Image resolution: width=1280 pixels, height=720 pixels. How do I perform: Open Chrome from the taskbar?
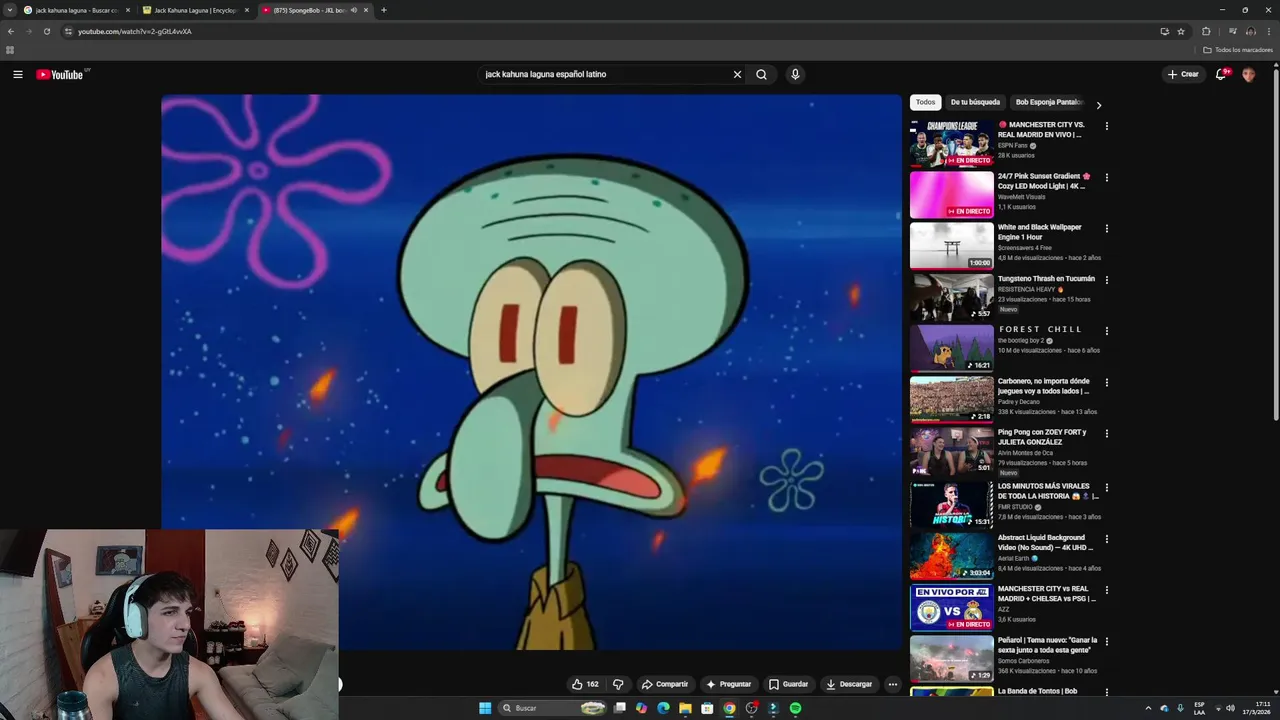[729, 708]
